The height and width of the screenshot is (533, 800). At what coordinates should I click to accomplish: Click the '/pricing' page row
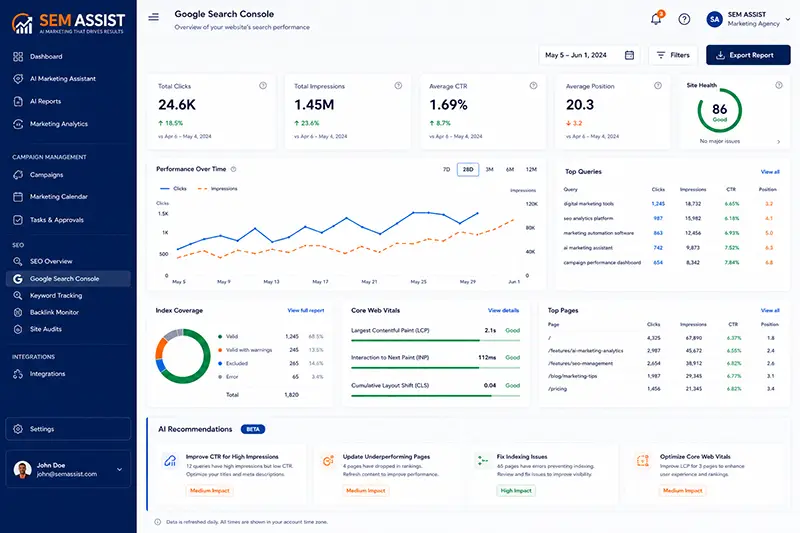click(663, 389)
